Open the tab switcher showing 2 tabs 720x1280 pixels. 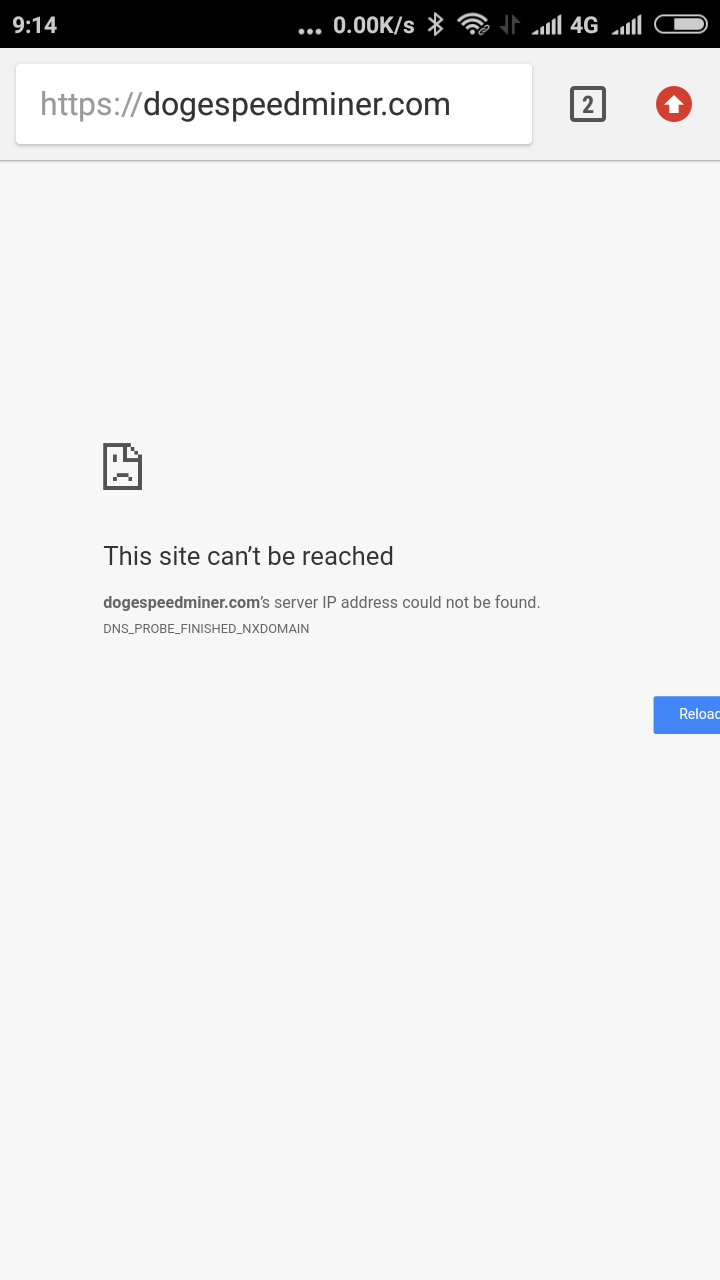click(x=588, y=104)
